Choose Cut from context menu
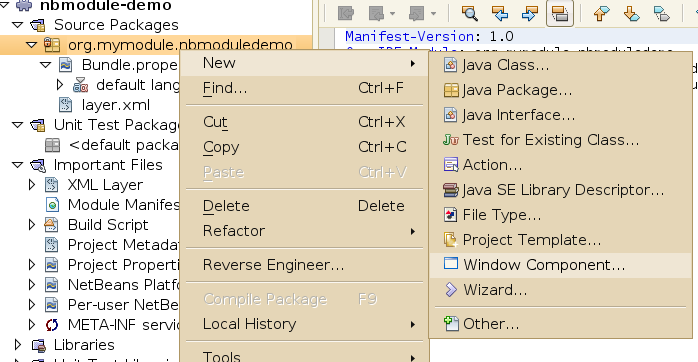This screenshot has width=698, height=362. tap(304, 122)
